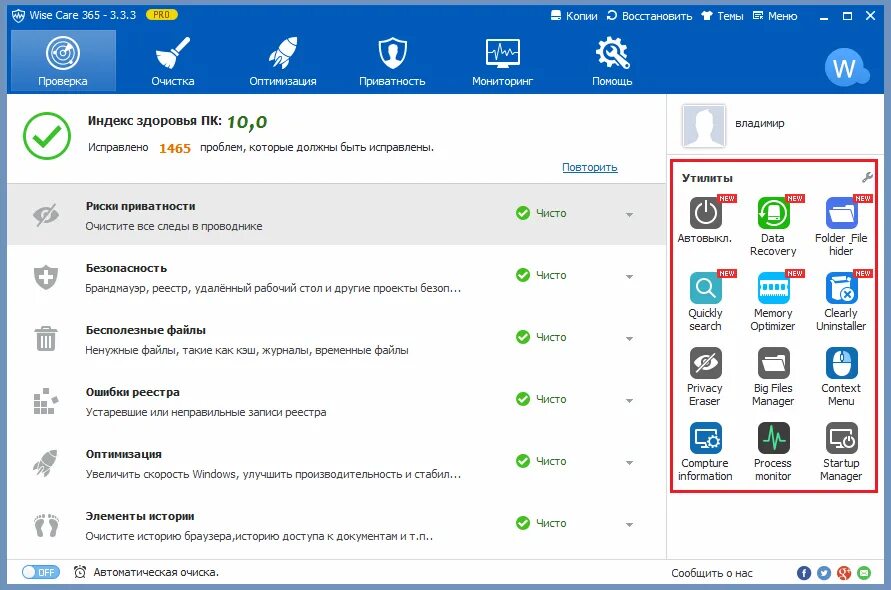Image resolution: width=891 pixels, height=590 pixels.
Task: Expand the Риски приватности row arrow
Action: click(630, 215)
